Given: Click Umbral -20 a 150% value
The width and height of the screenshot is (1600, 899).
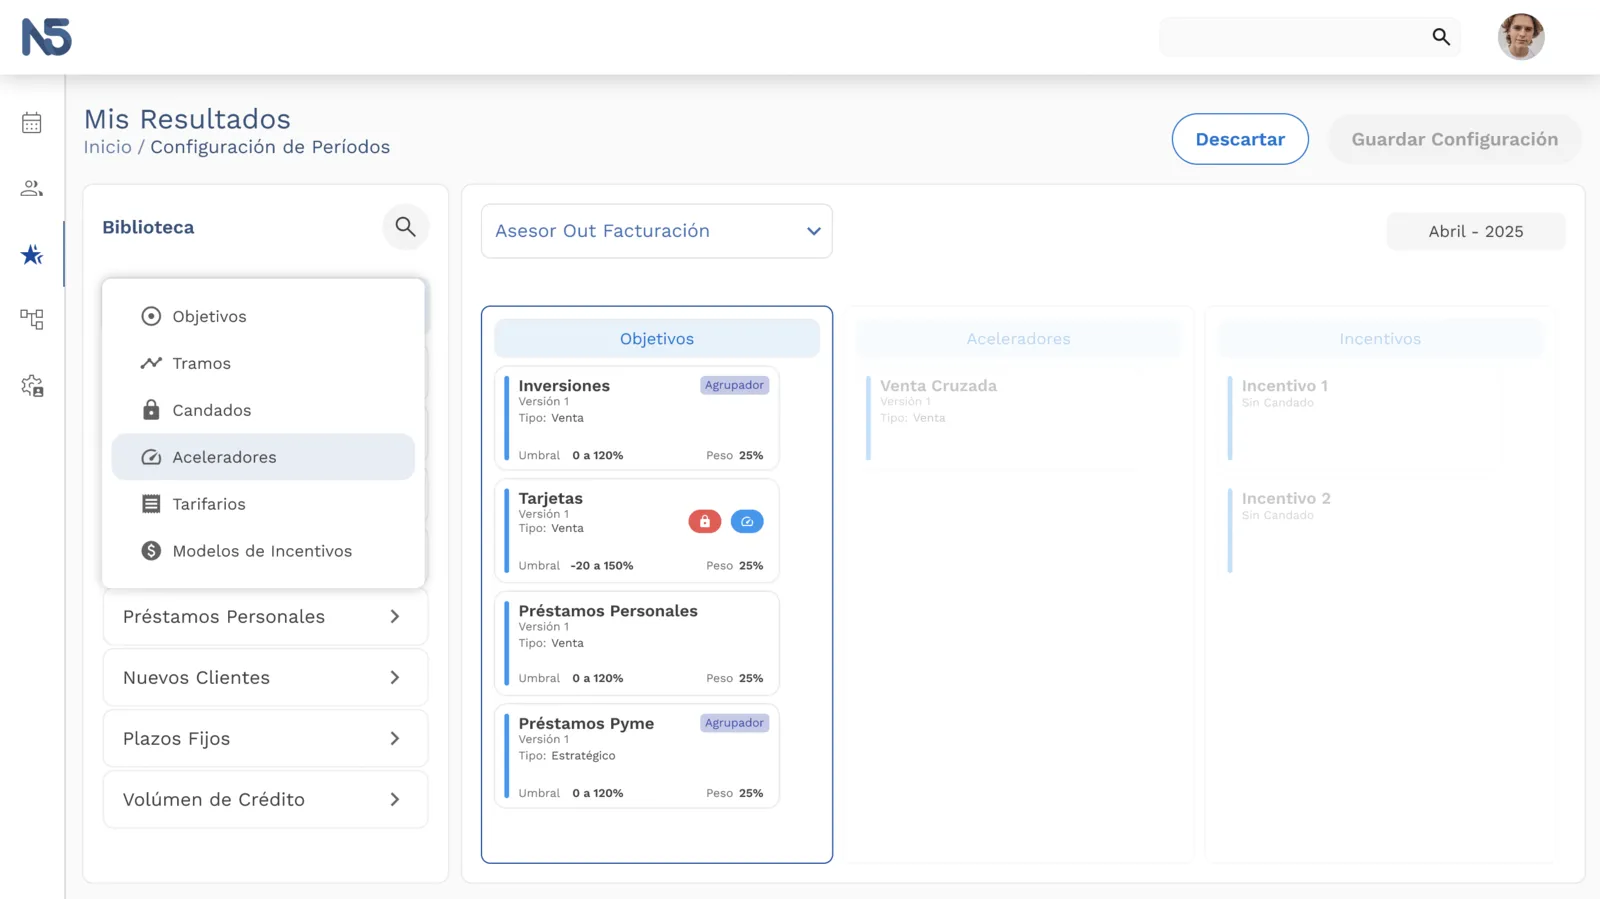Looking at the screenshot, I should (x=602, y=566).
